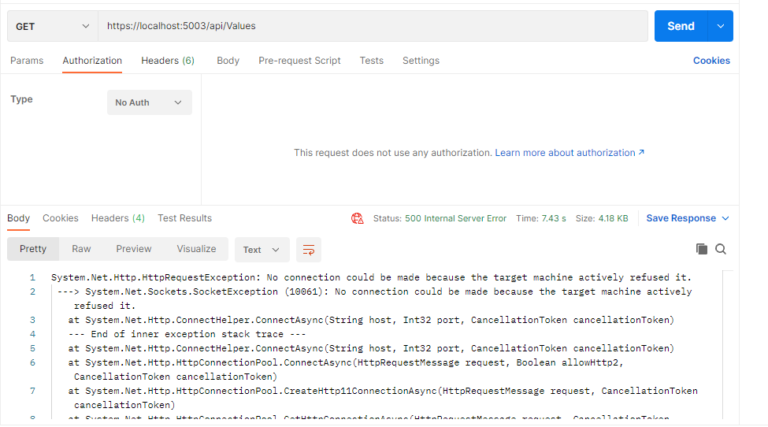Select the request Body tab
768x427 pixels.
pos(228,61)
